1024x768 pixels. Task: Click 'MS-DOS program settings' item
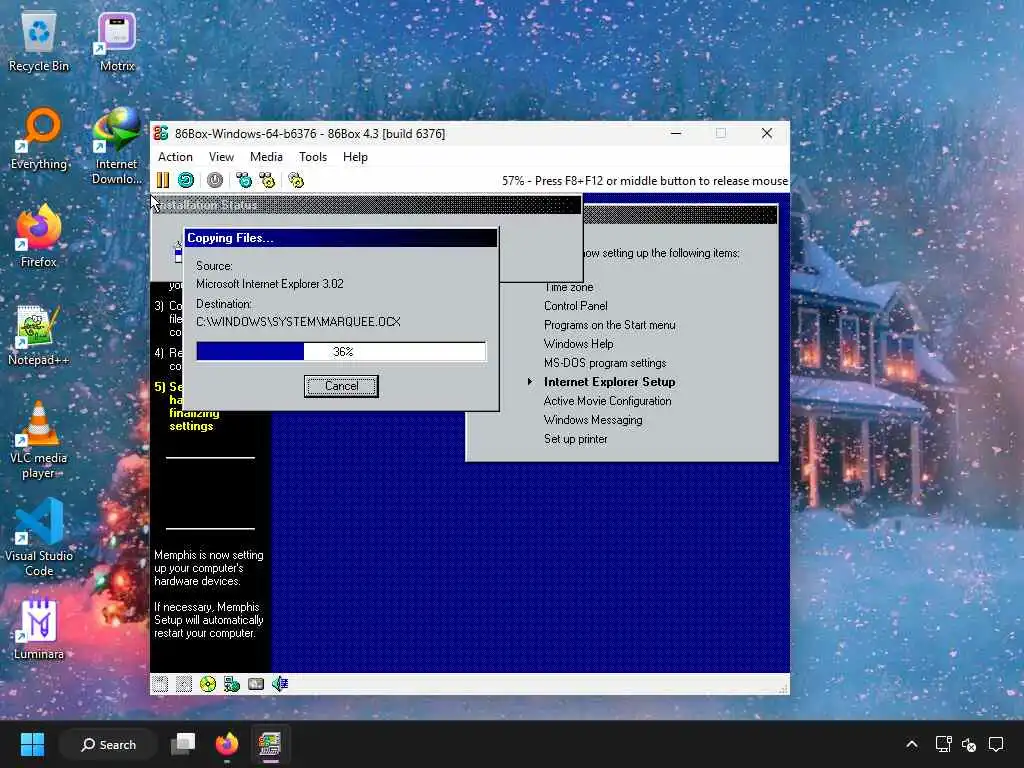pos(605,363)
